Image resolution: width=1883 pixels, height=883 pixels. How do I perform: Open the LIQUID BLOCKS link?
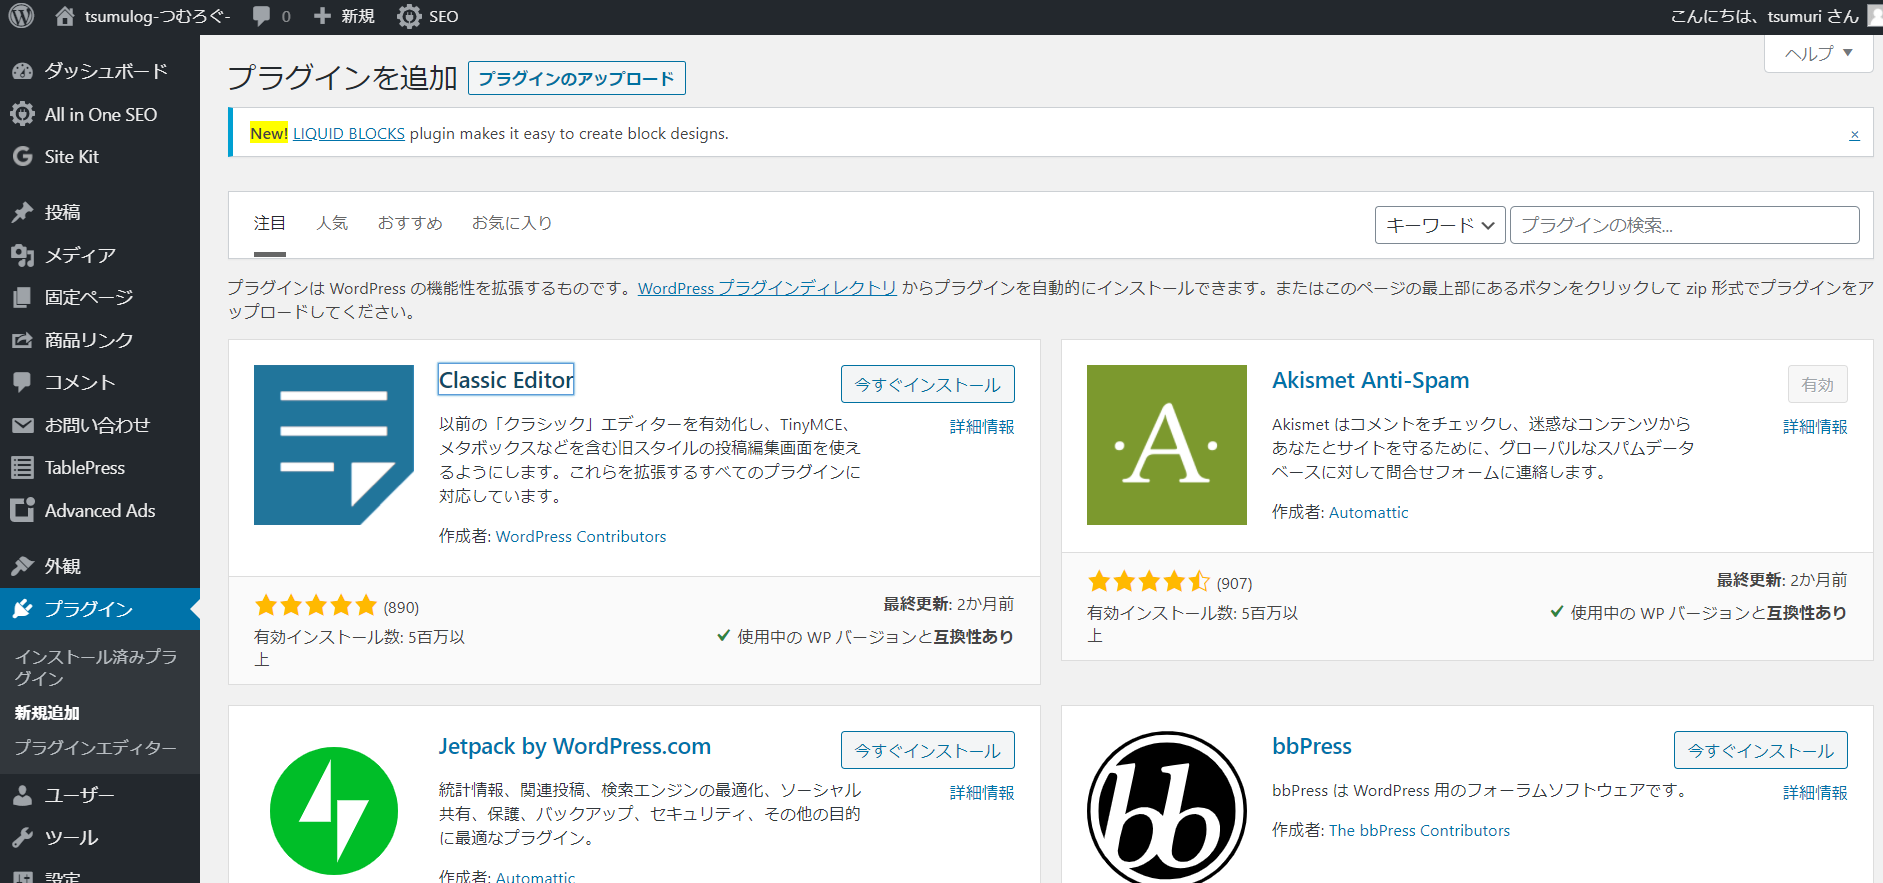349,134
